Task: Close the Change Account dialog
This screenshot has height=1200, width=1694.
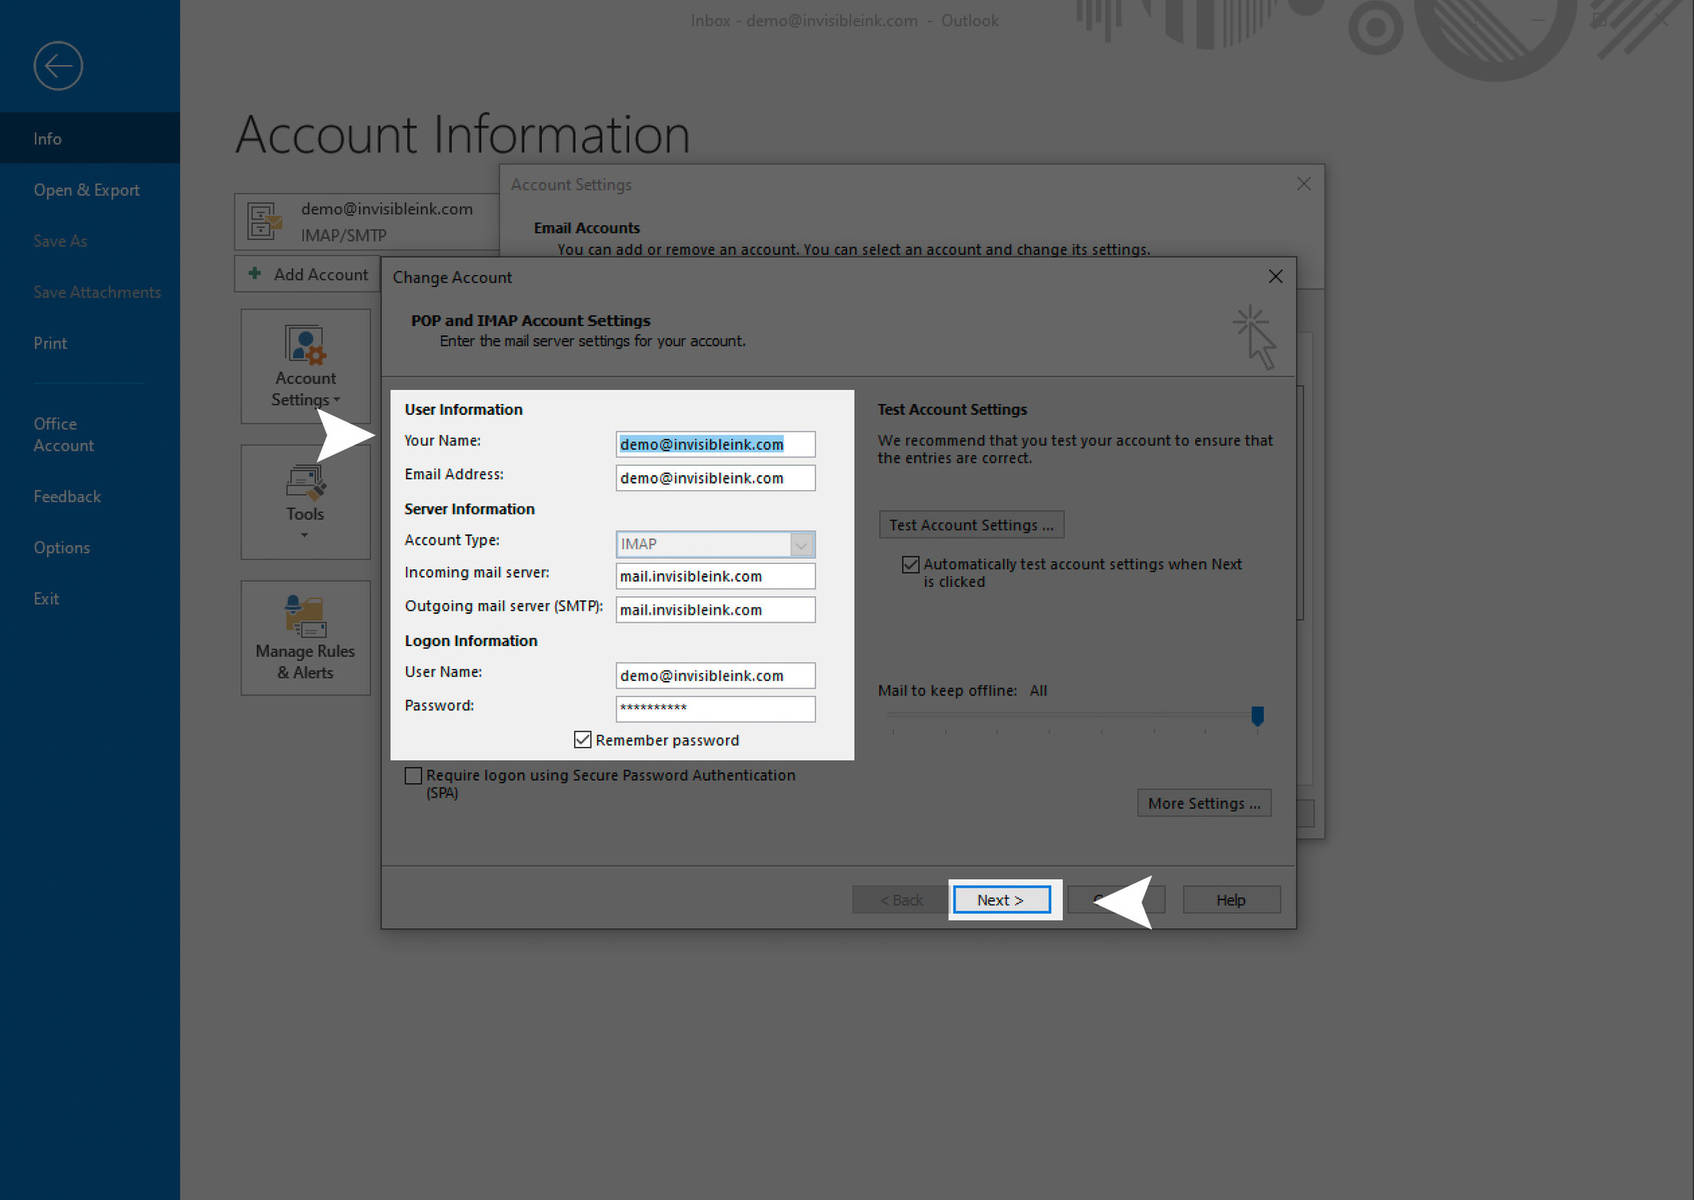Action: 1275,277
